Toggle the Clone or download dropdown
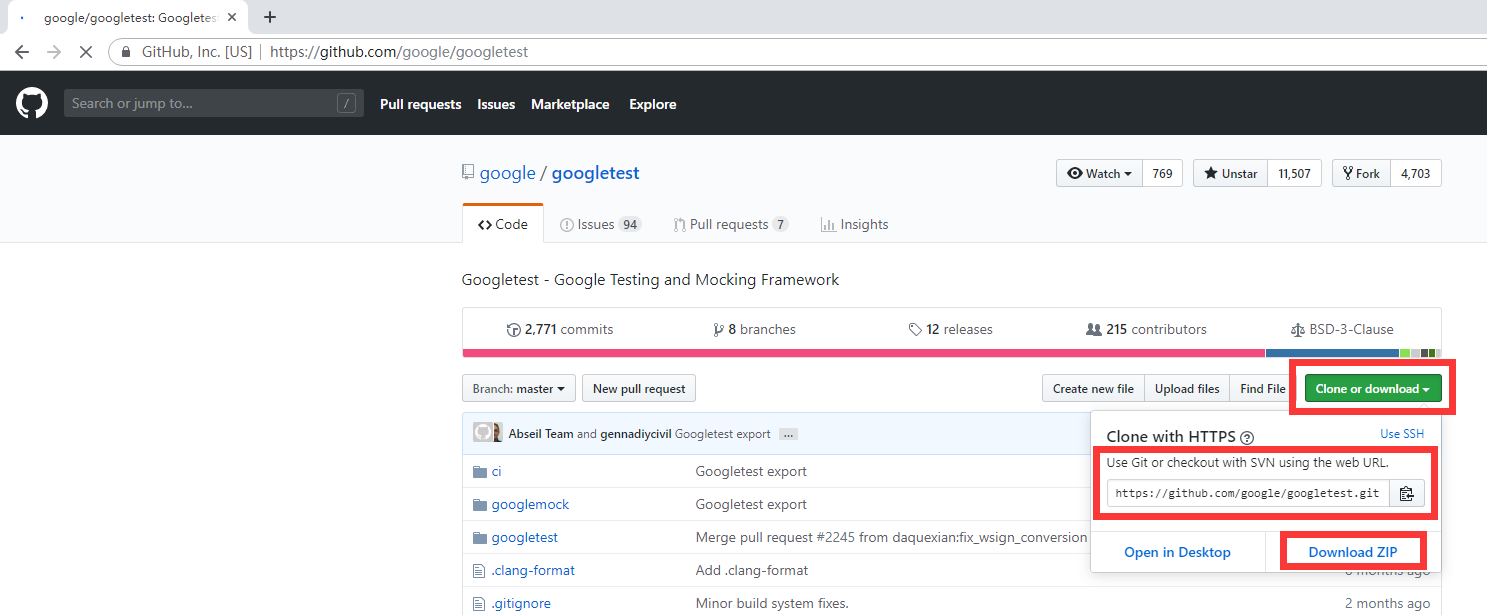The image size is (1487, 615). [x=1373, y=389]
